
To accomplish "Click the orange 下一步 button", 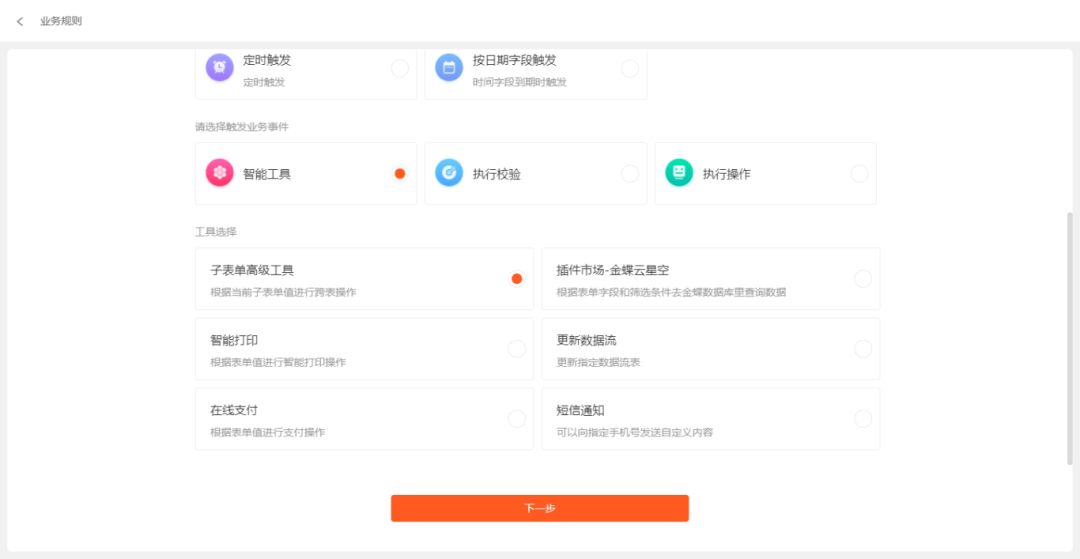I will (x=540, y=508).
